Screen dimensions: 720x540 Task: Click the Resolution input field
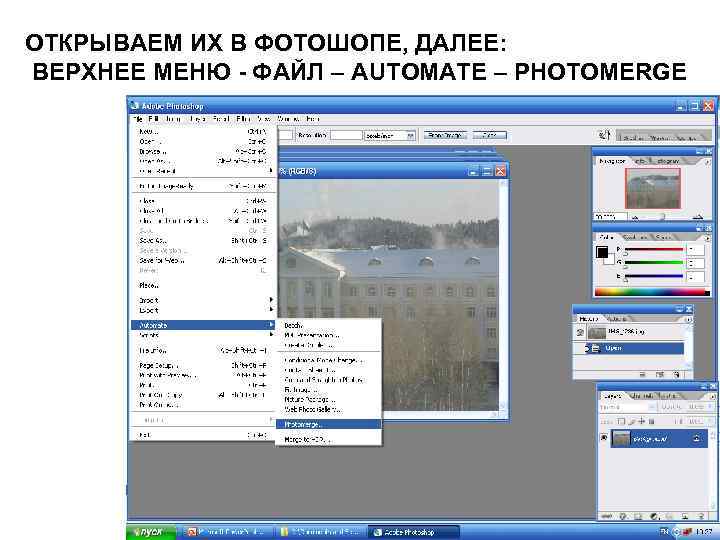pyautogui.click(x=347, y=135)
